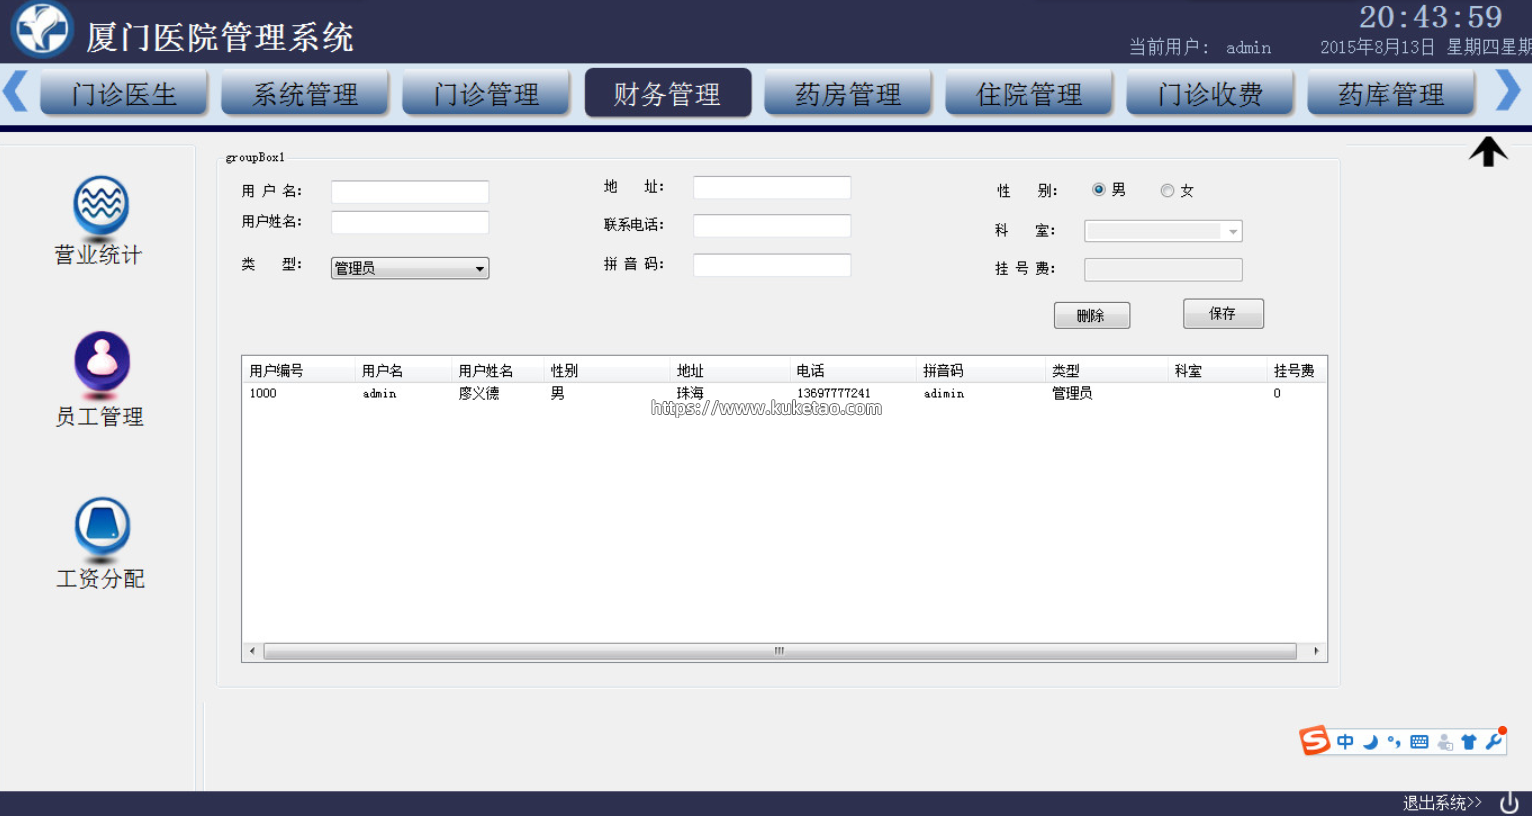
Task: Select the adimin pinyin code cell
Action: tap(944, 394)
